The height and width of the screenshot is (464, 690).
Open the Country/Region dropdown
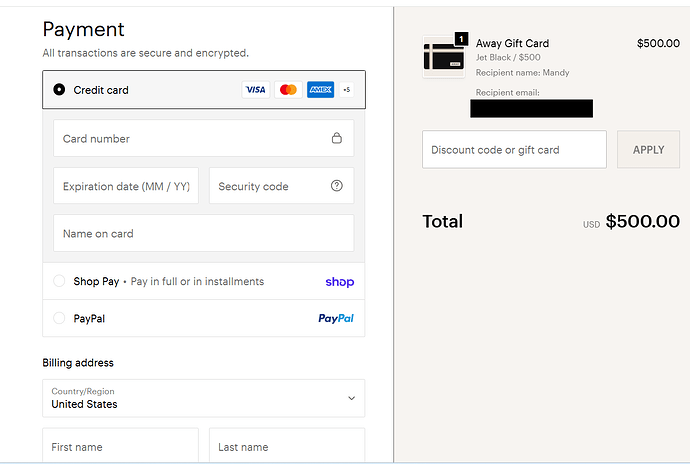tap(204, 398)
